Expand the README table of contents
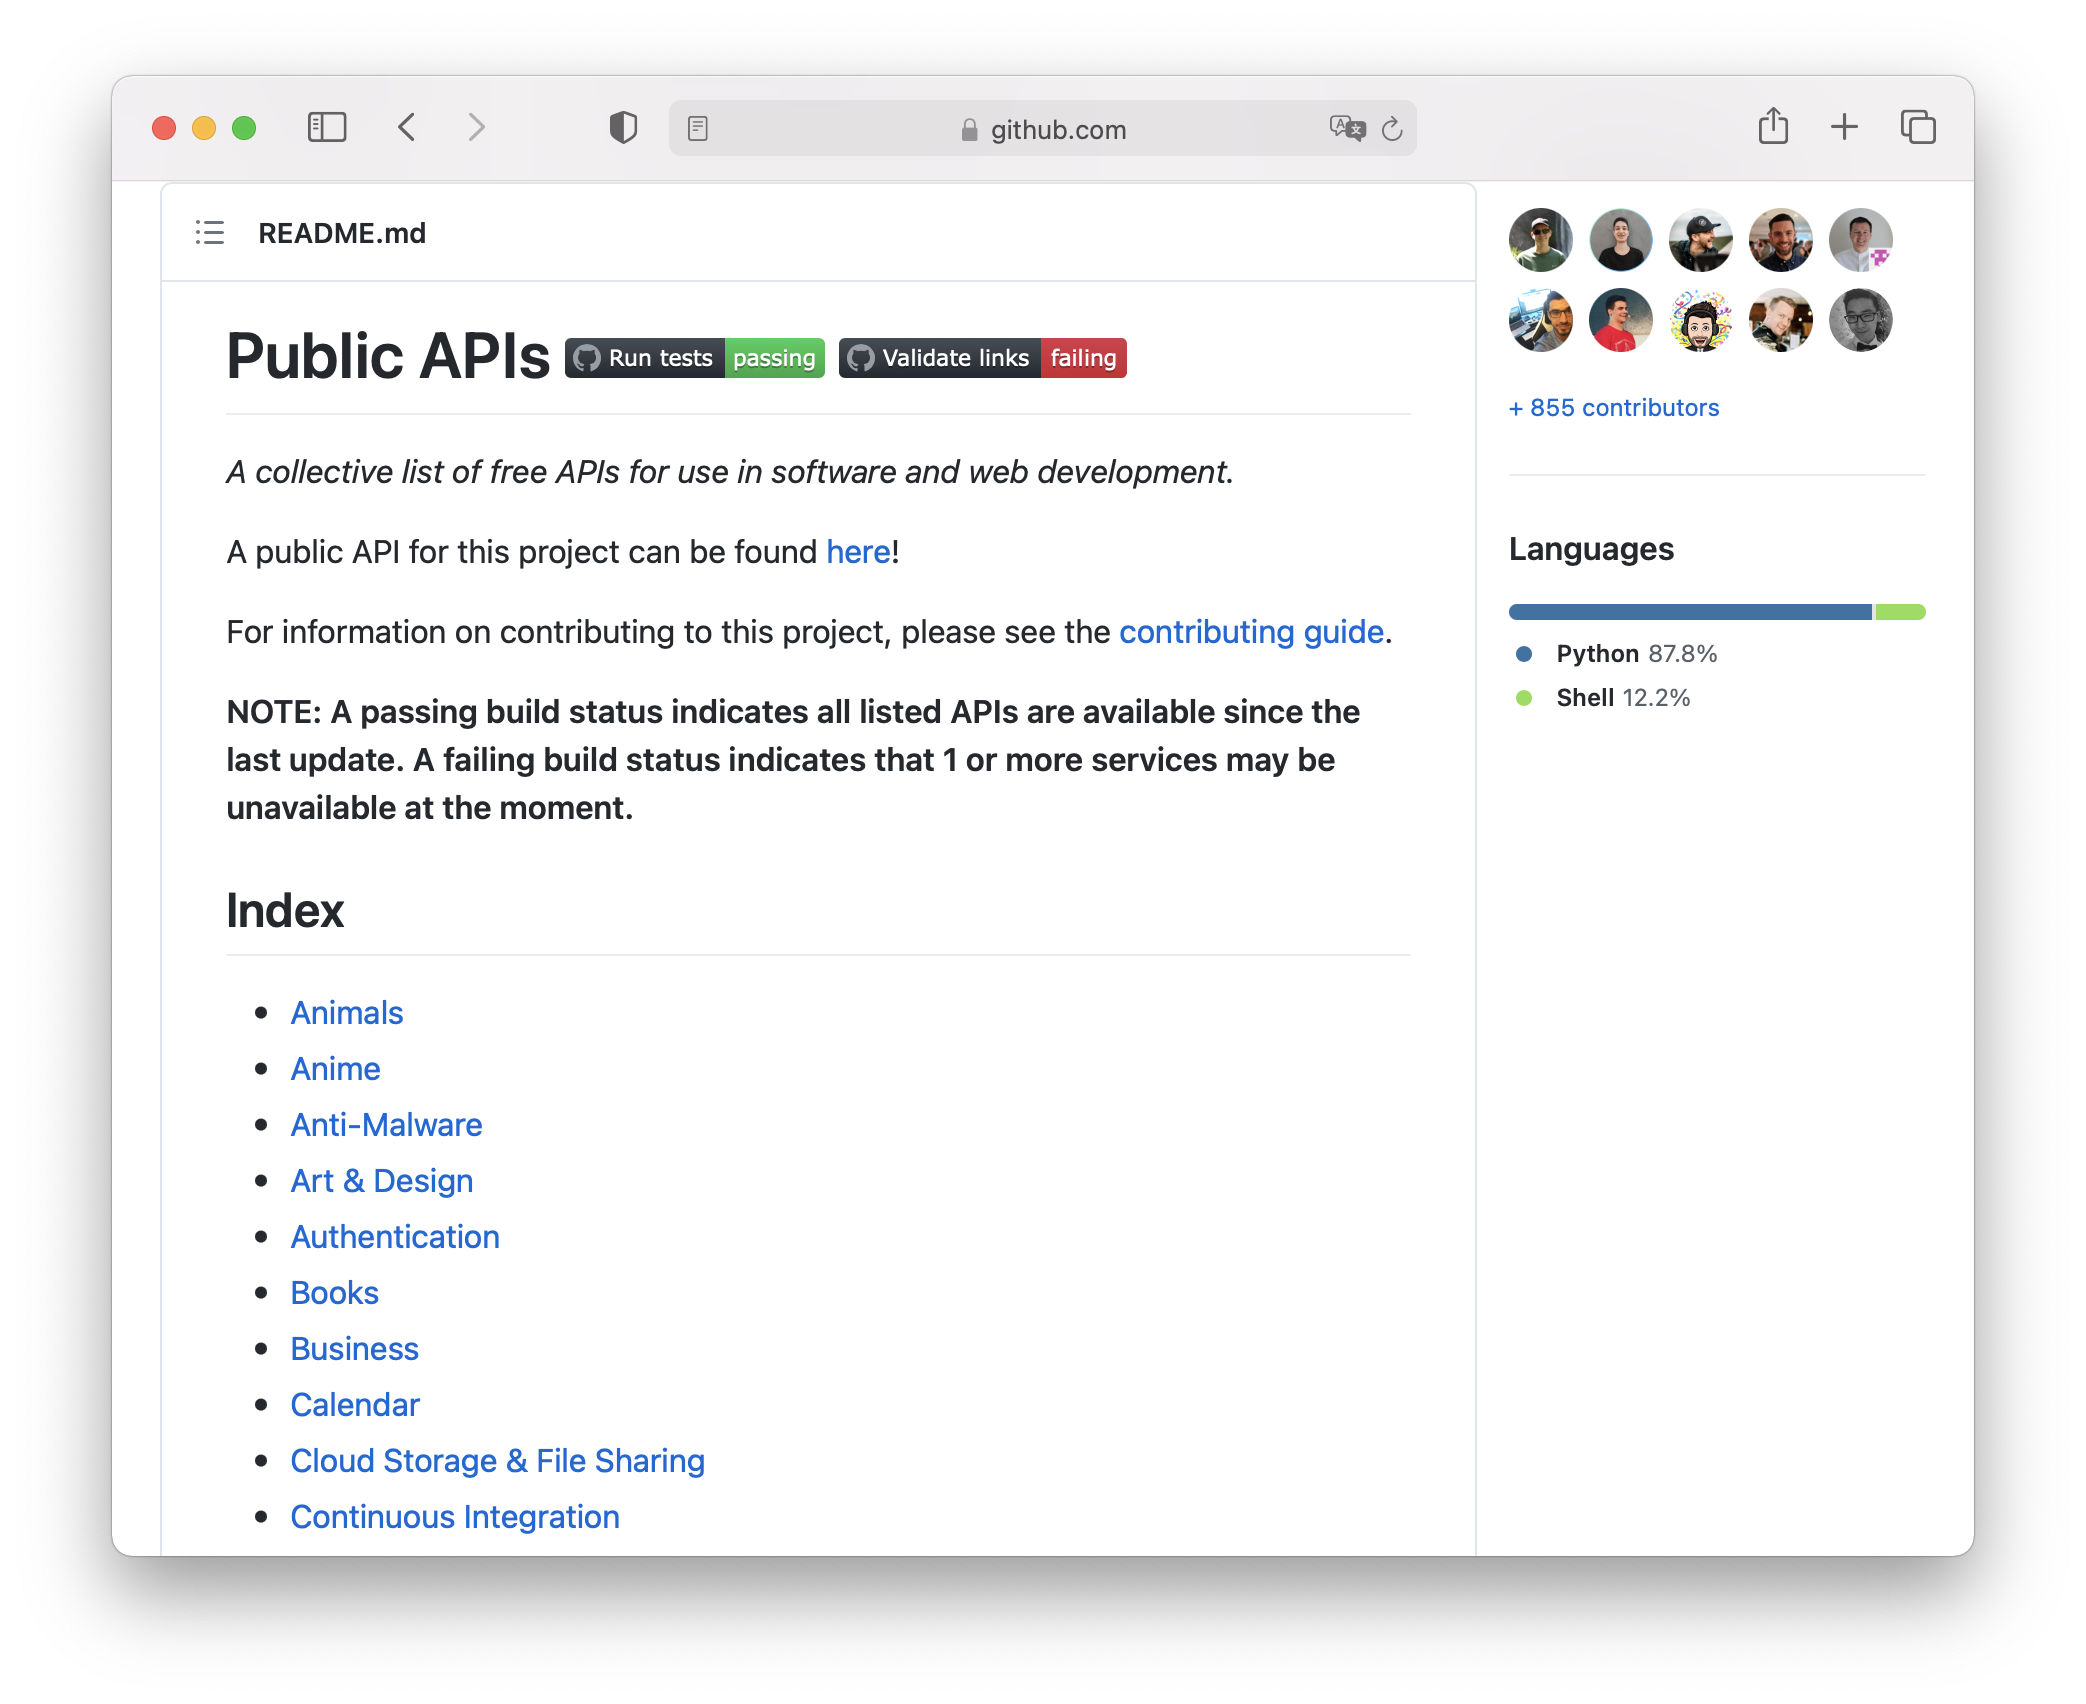Viewport: 2086px width, 1704px height. tap(210, 233)
